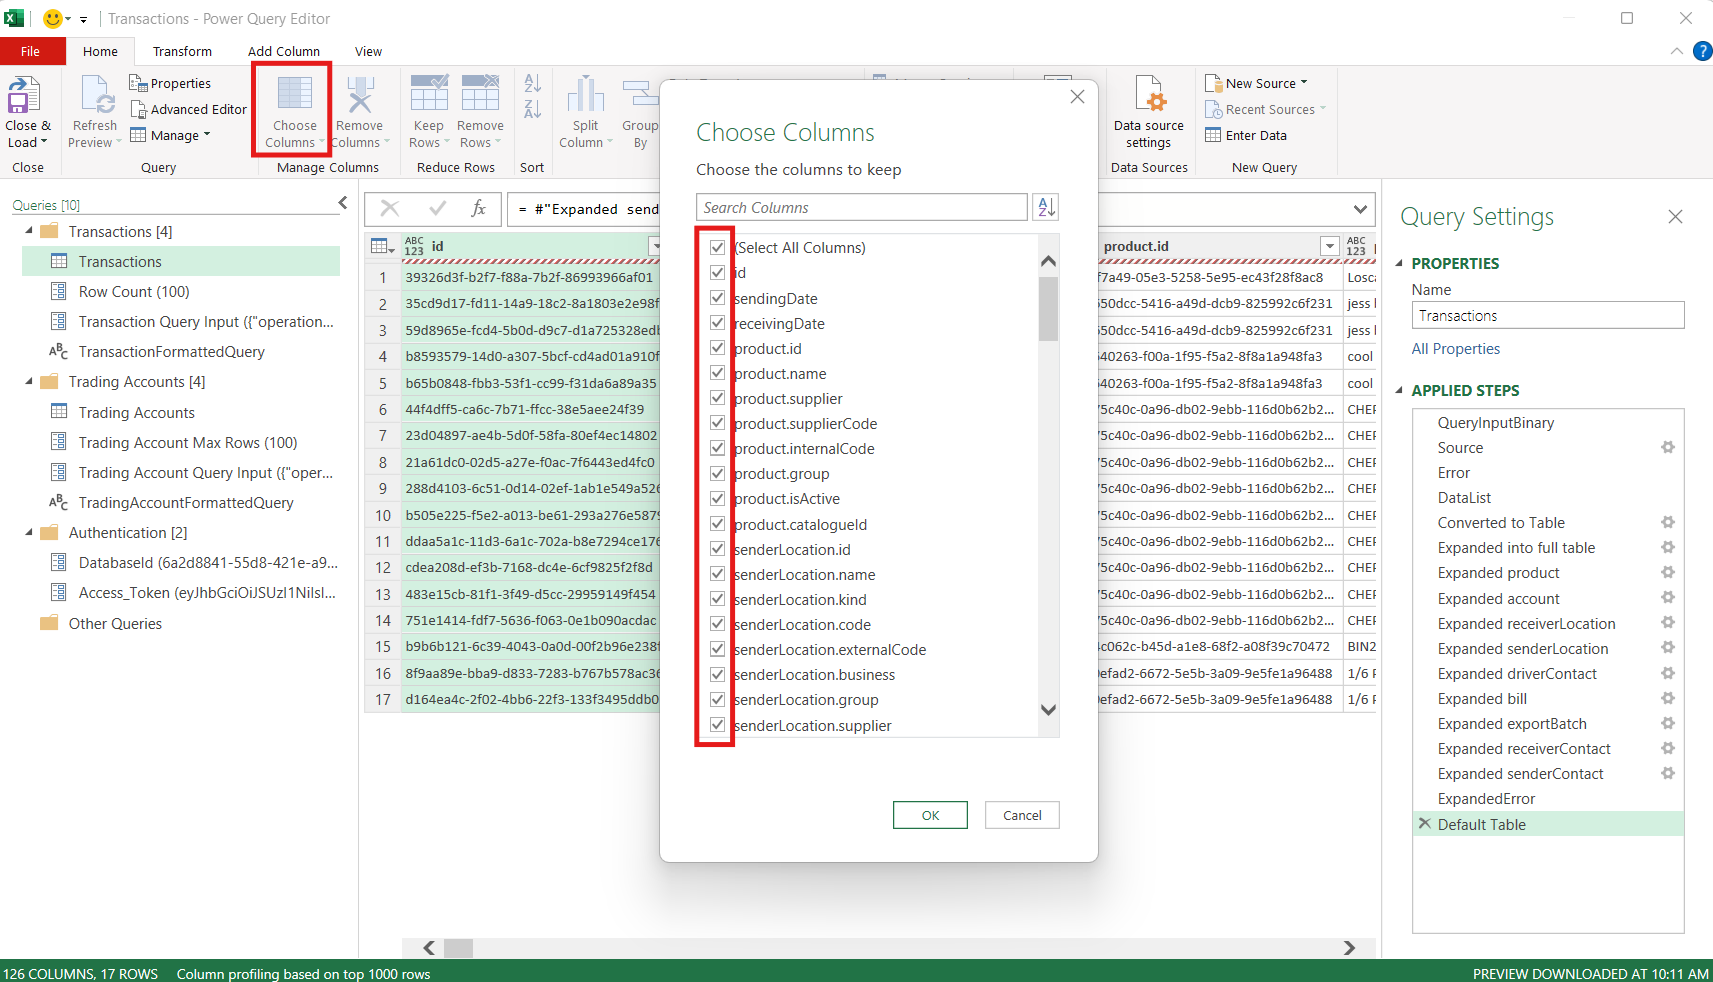Switch to the Transform ribbon tab

tap(182, 51)
